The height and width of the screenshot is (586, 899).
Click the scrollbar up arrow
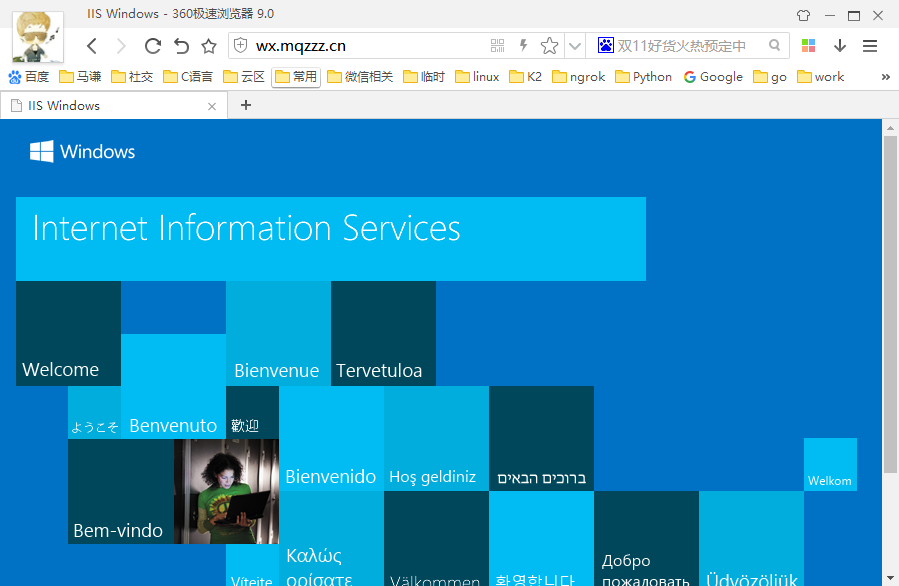[890, 127]
